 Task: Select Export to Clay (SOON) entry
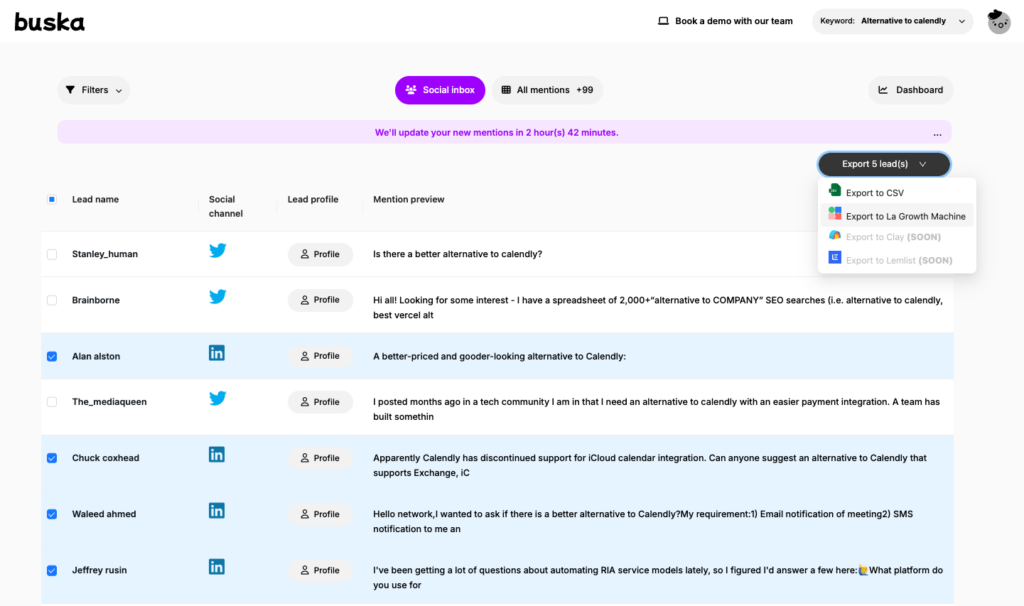click(x=897, y=237)
